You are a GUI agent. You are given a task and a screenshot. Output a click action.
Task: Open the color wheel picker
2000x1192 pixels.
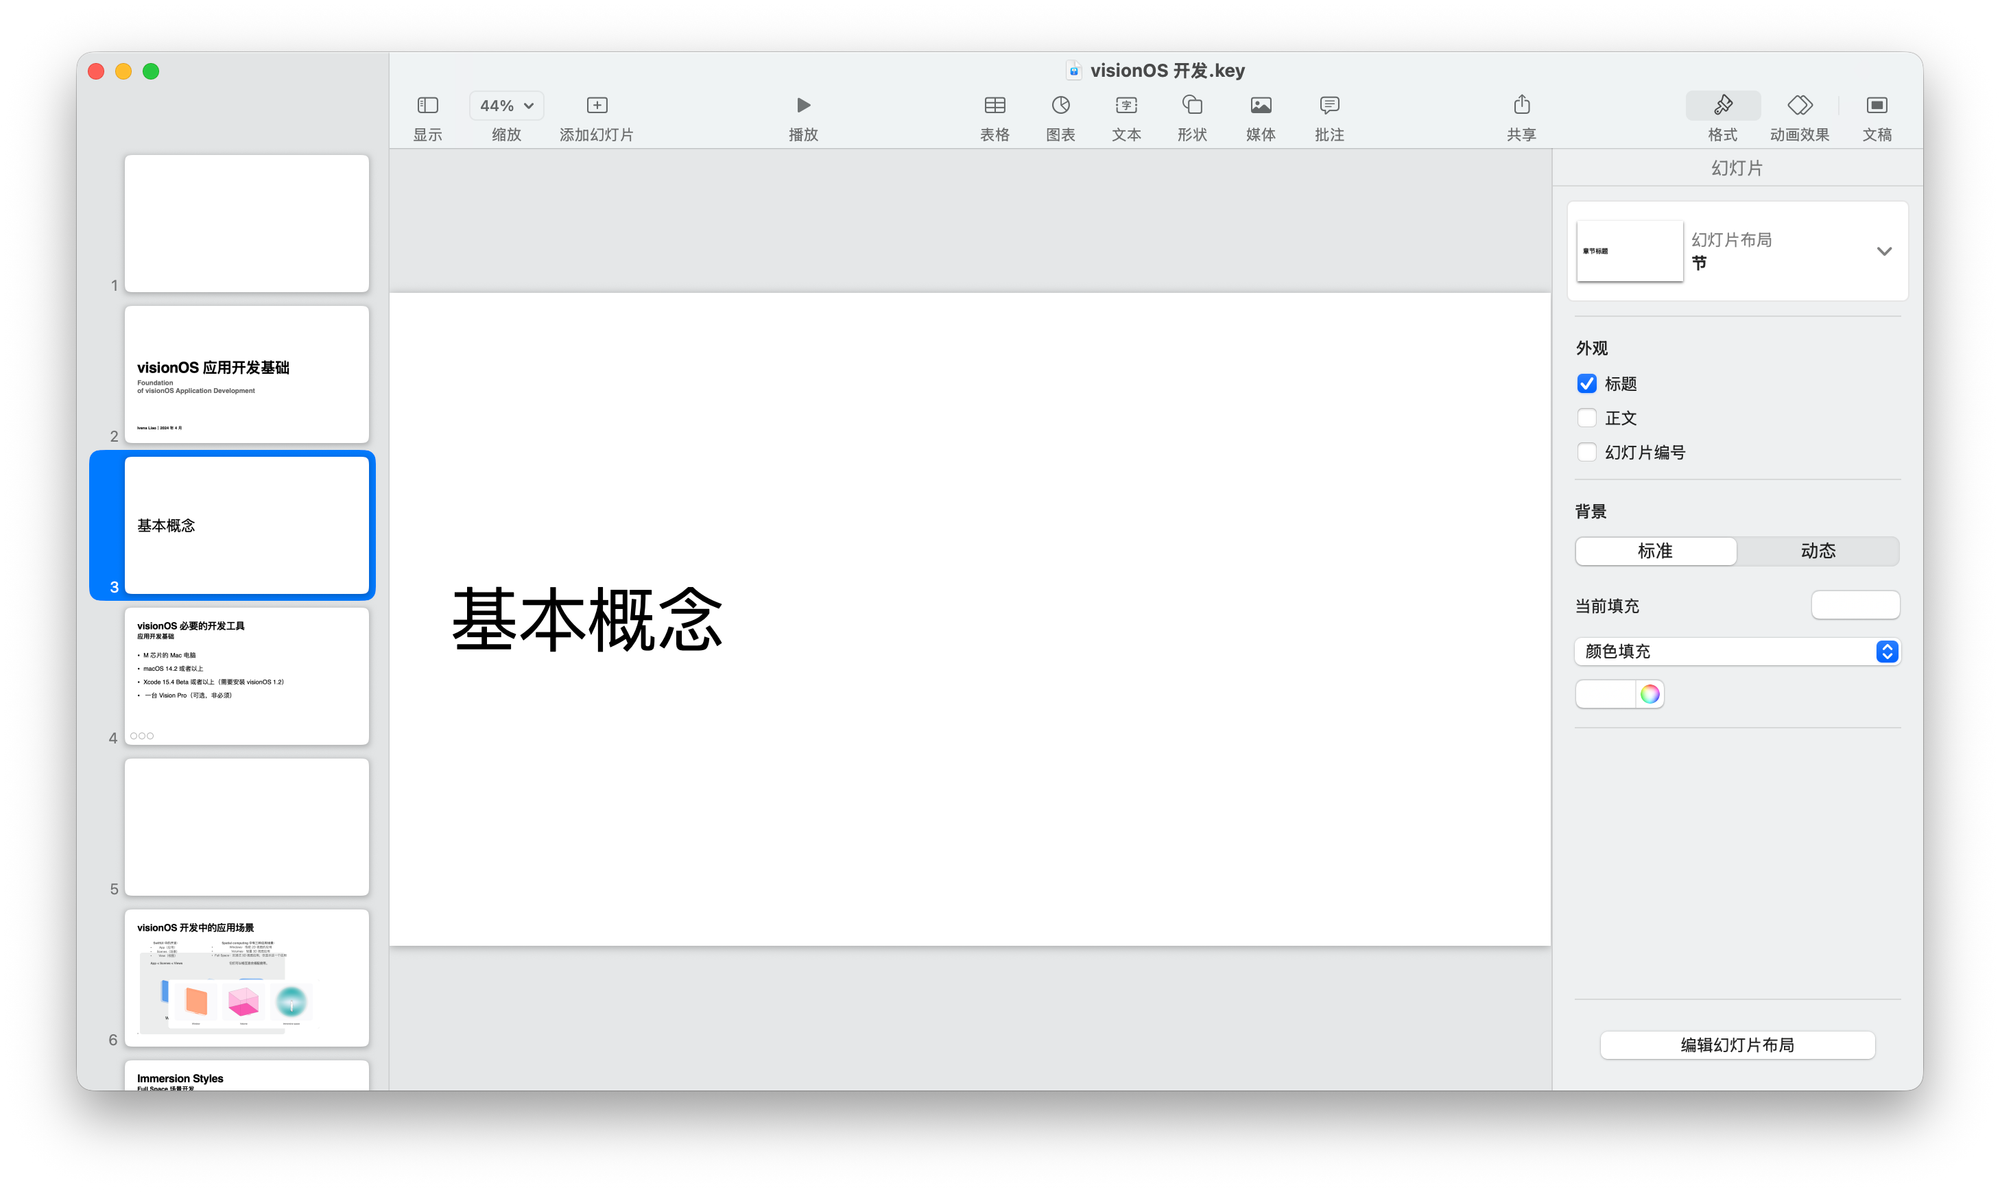coord(1650,694)
